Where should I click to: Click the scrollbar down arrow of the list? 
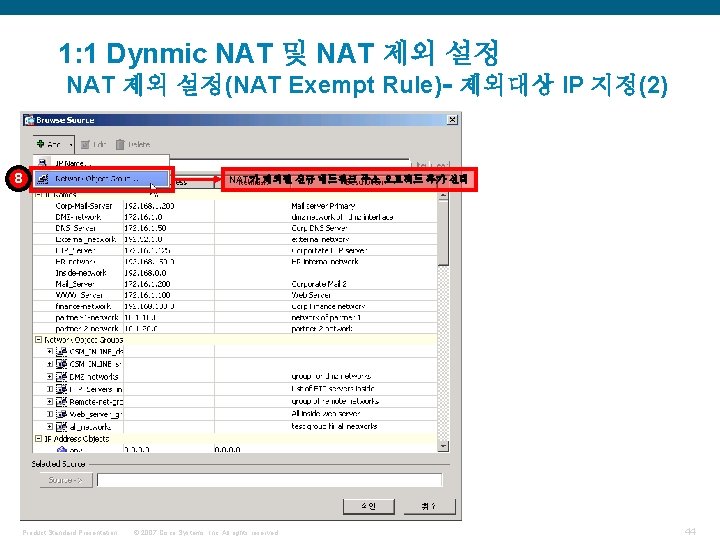coord(443,446)
